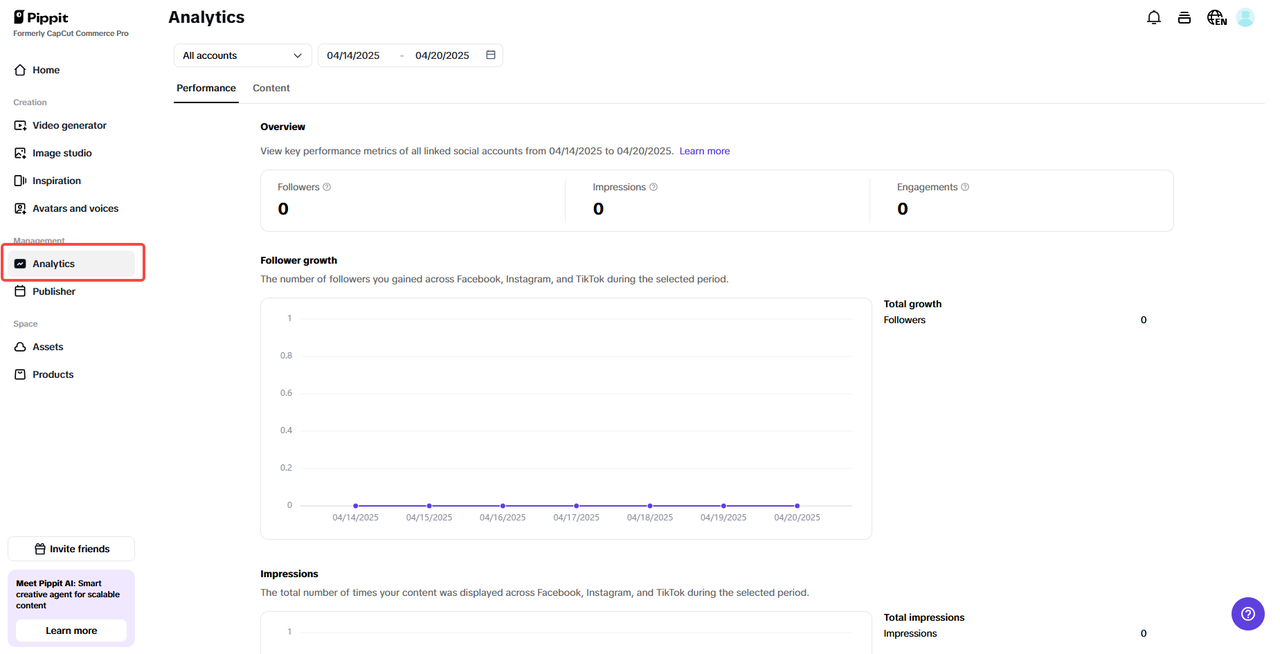Click the start date 04/14/2025 field
1280x654 pixels.
pos(353,55)
